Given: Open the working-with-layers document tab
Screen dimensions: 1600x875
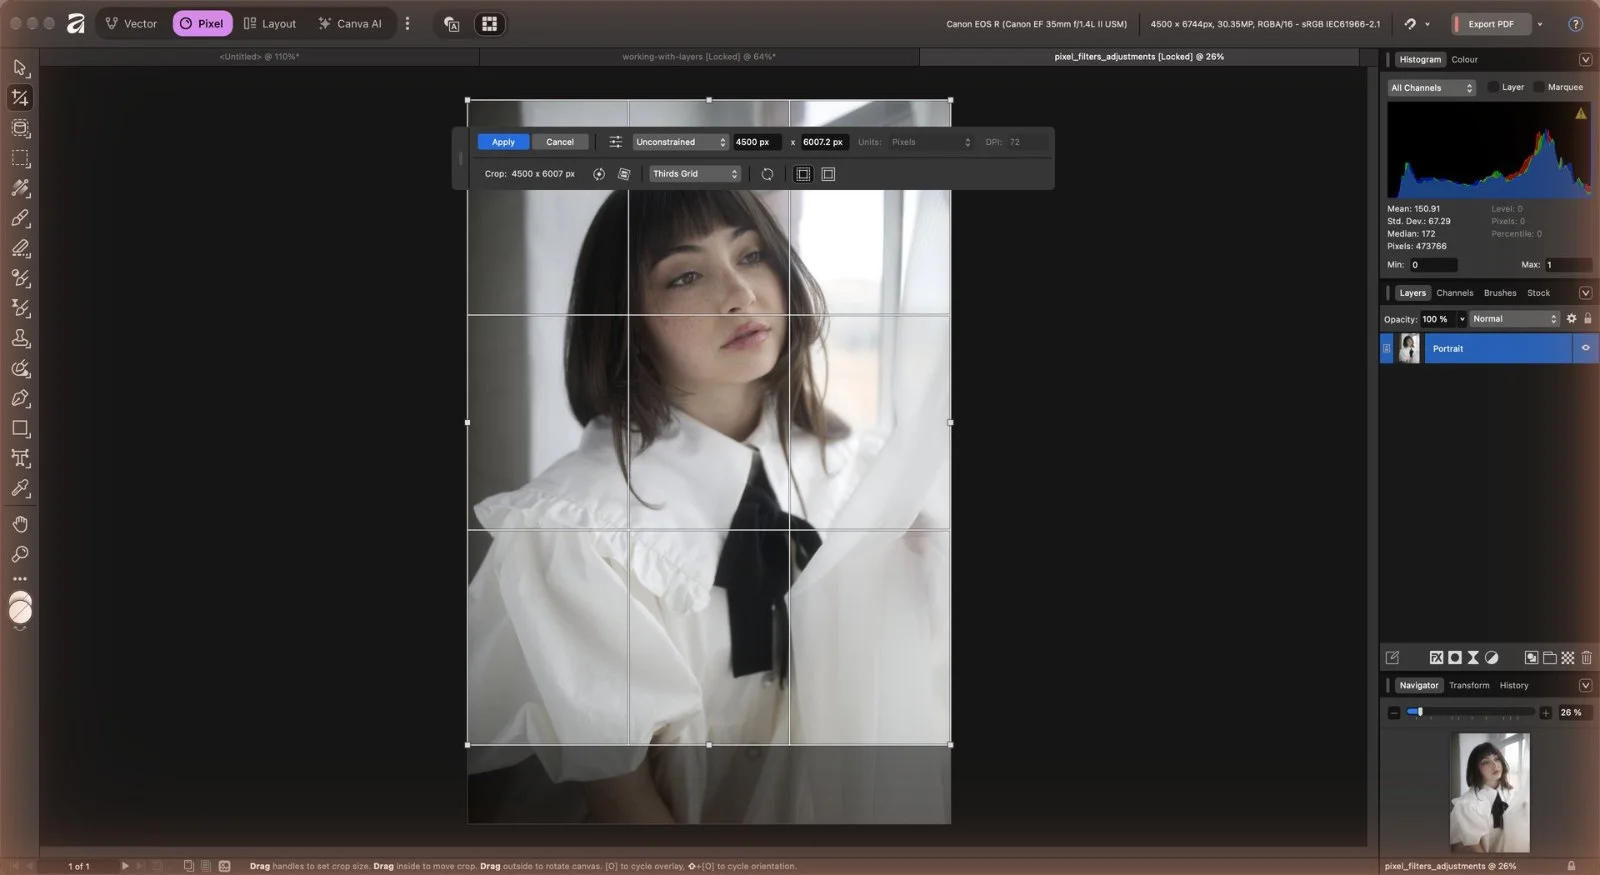Looking at the screenshot, I should (x=699, y=57).
